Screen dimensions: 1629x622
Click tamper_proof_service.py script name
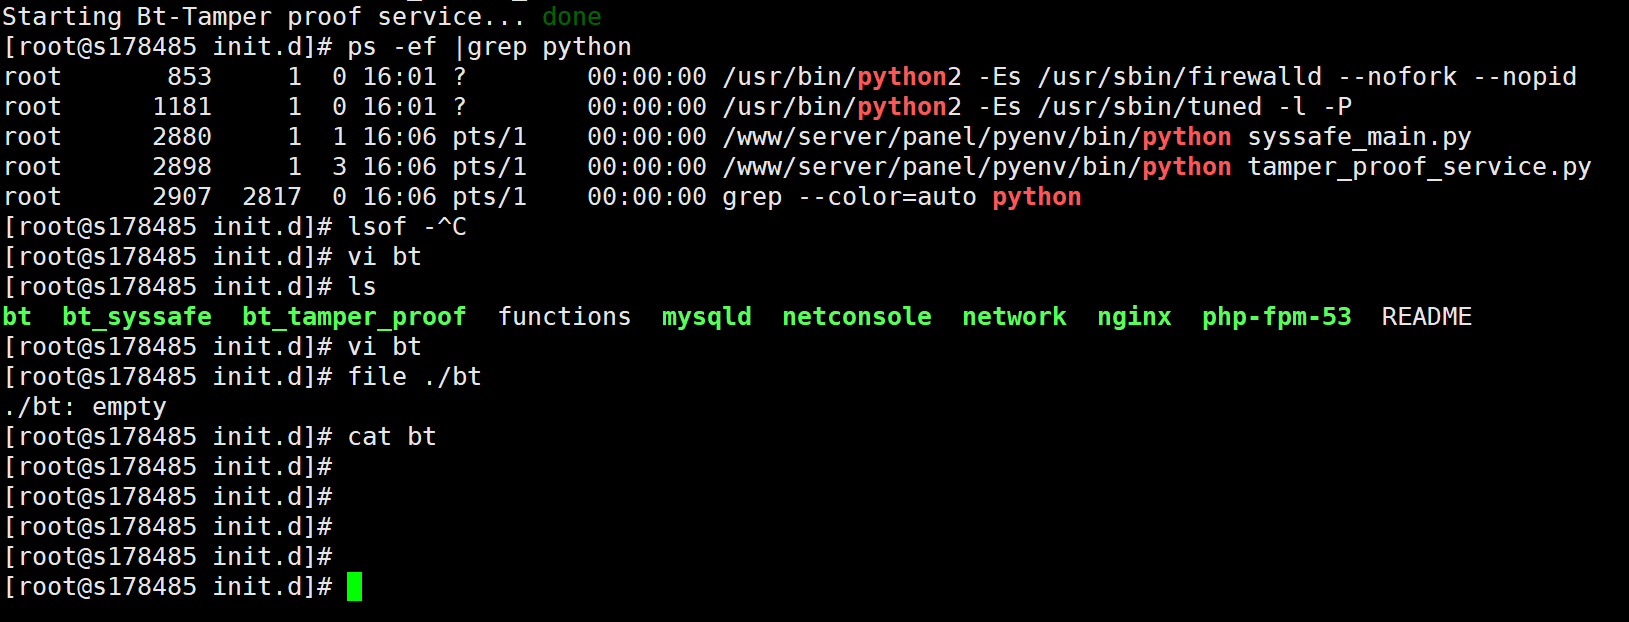pos(1419,167)
